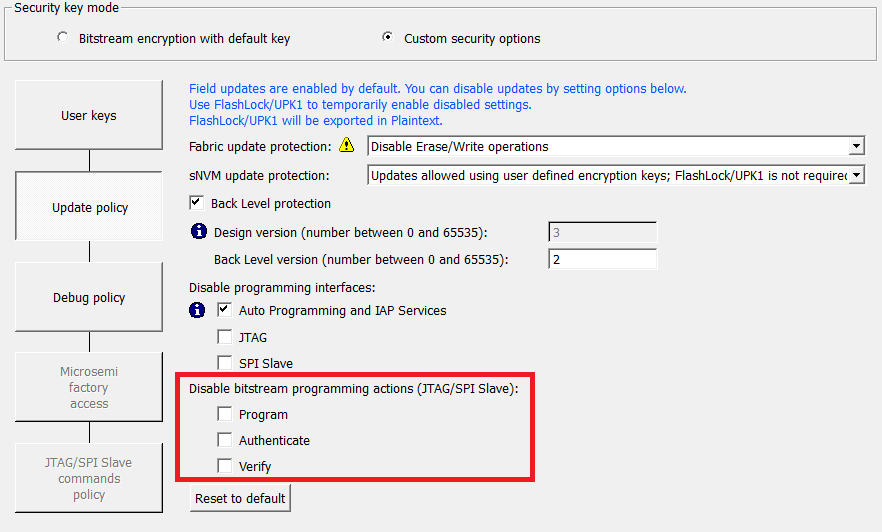Open Fabric update protection dropdown

tap(856, 147)
